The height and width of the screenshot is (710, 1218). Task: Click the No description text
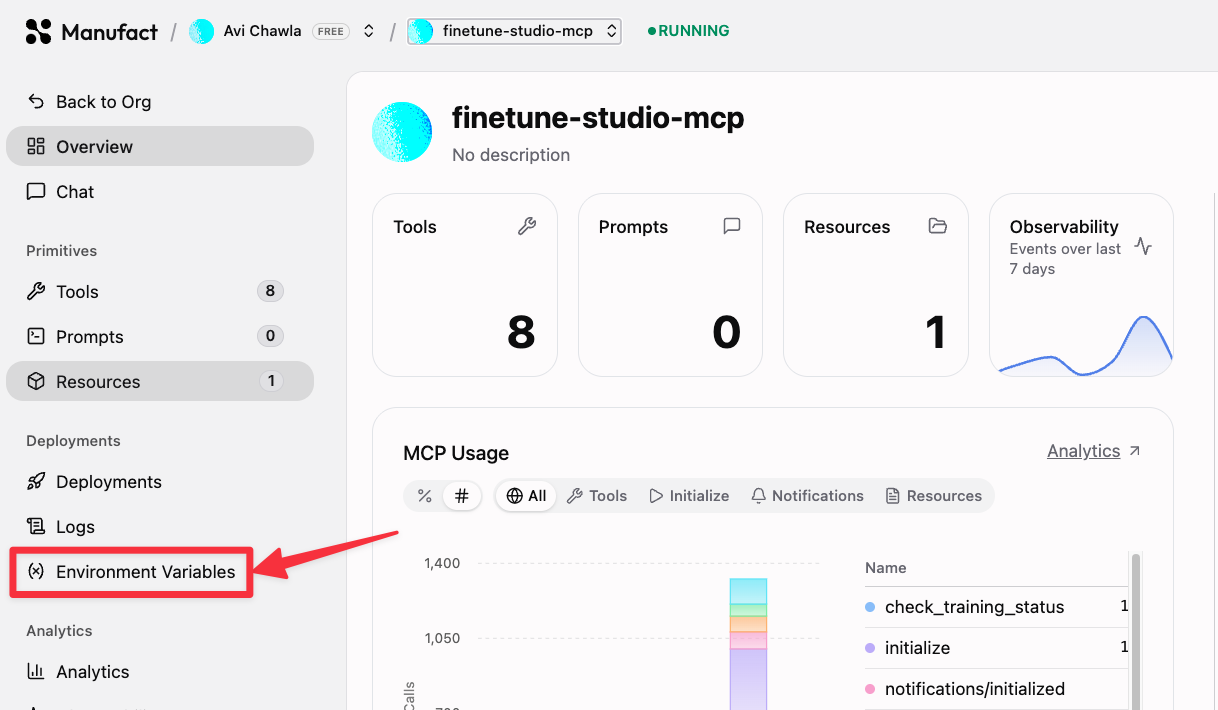[x=511, y=155]
